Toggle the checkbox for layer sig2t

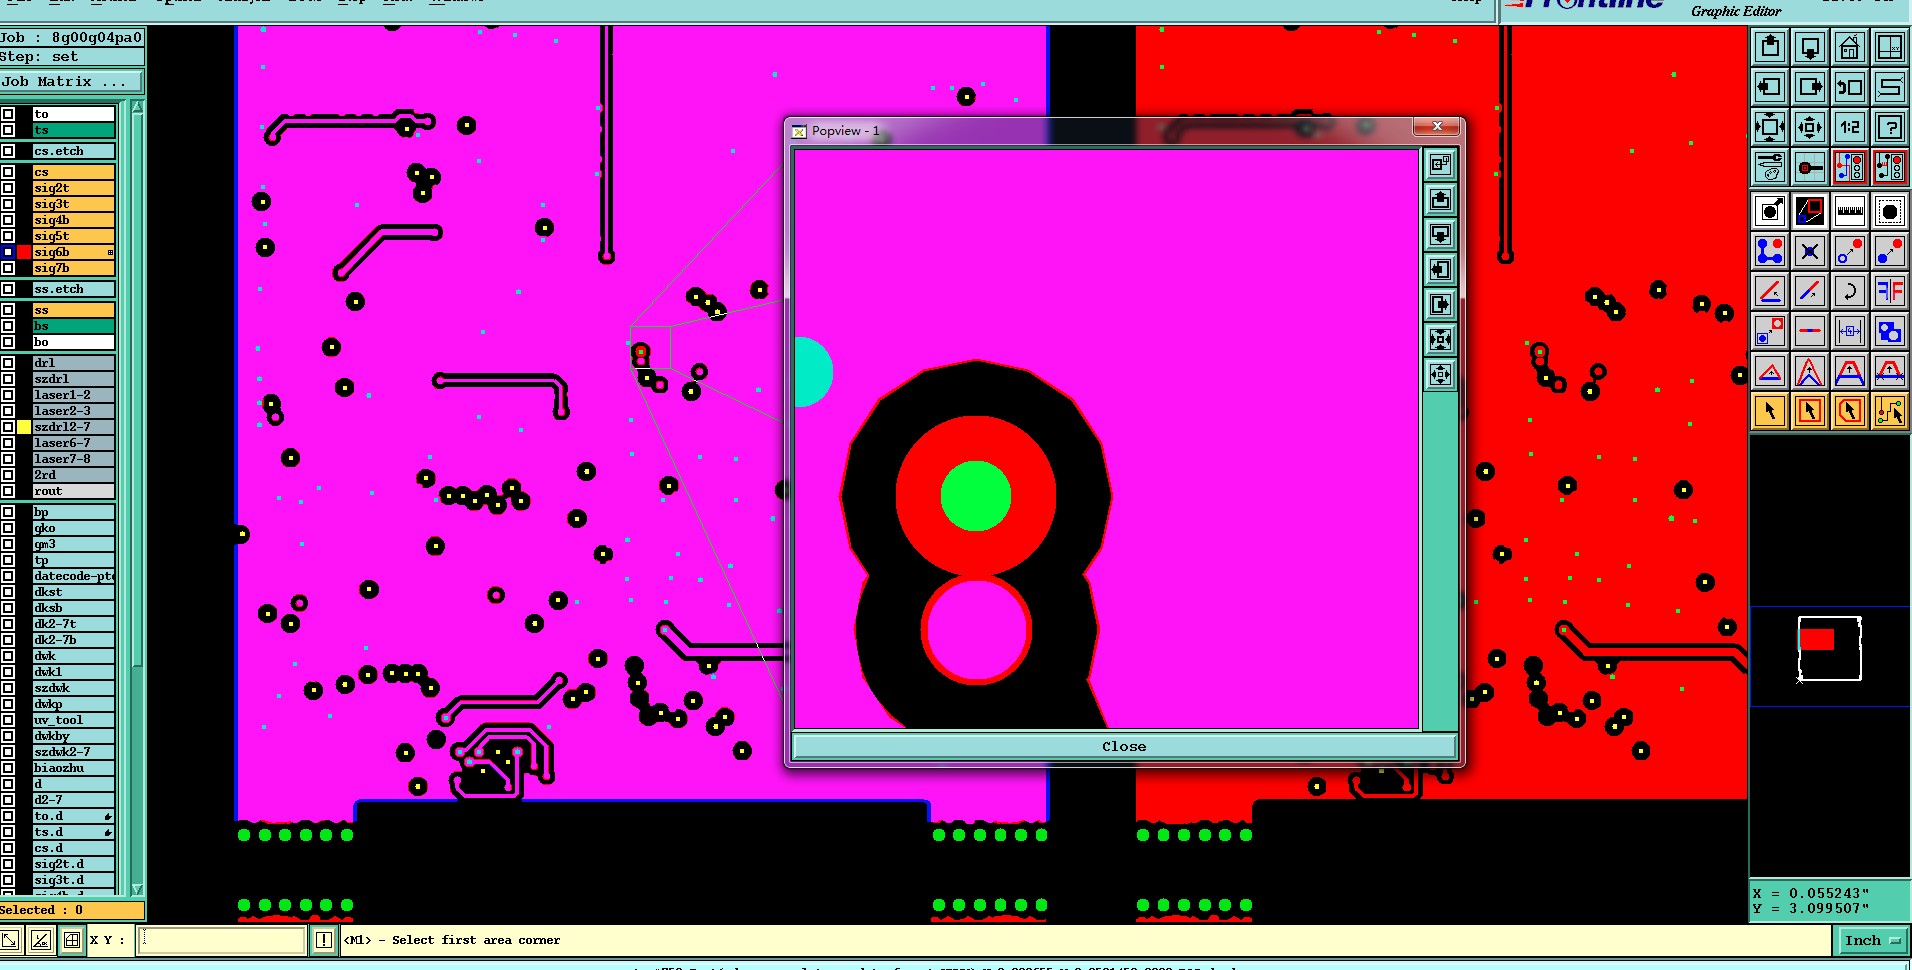8,188
